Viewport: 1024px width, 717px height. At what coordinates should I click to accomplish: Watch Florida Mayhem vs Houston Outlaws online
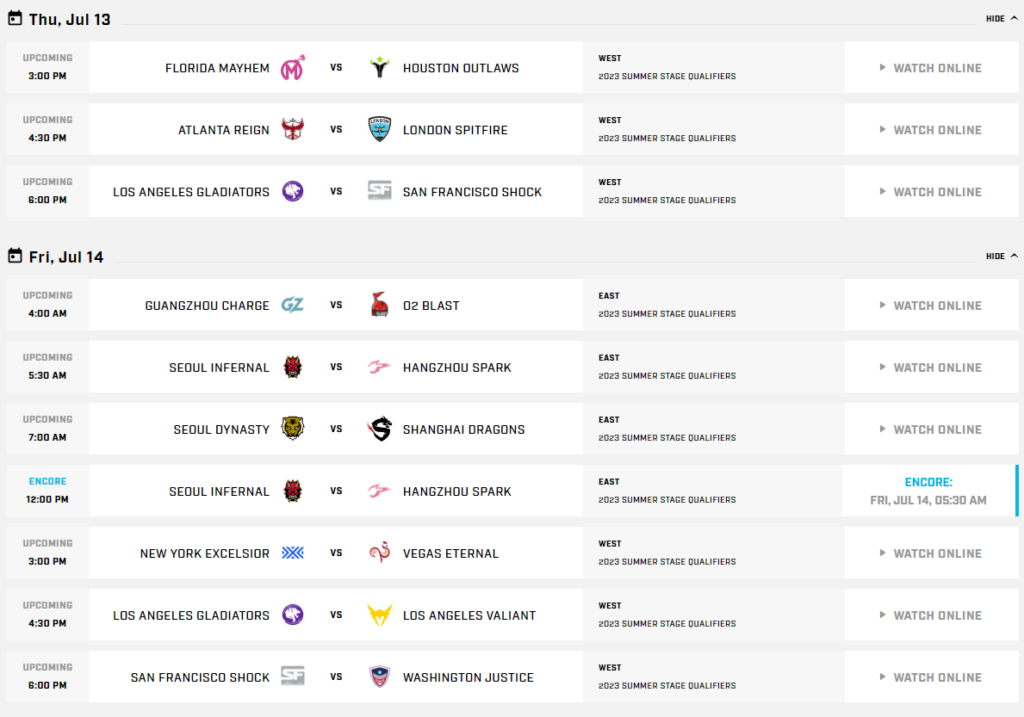931,67
